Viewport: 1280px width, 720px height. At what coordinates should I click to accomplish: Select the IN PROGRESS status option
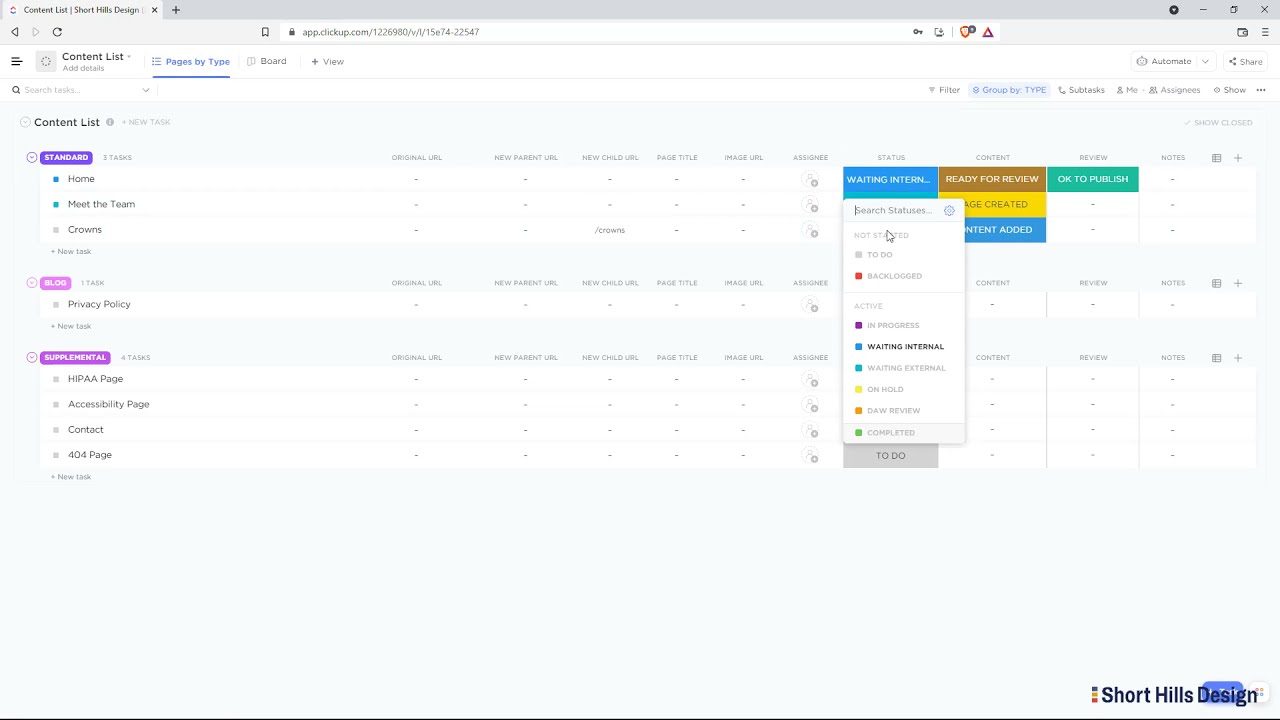[893, 326]
